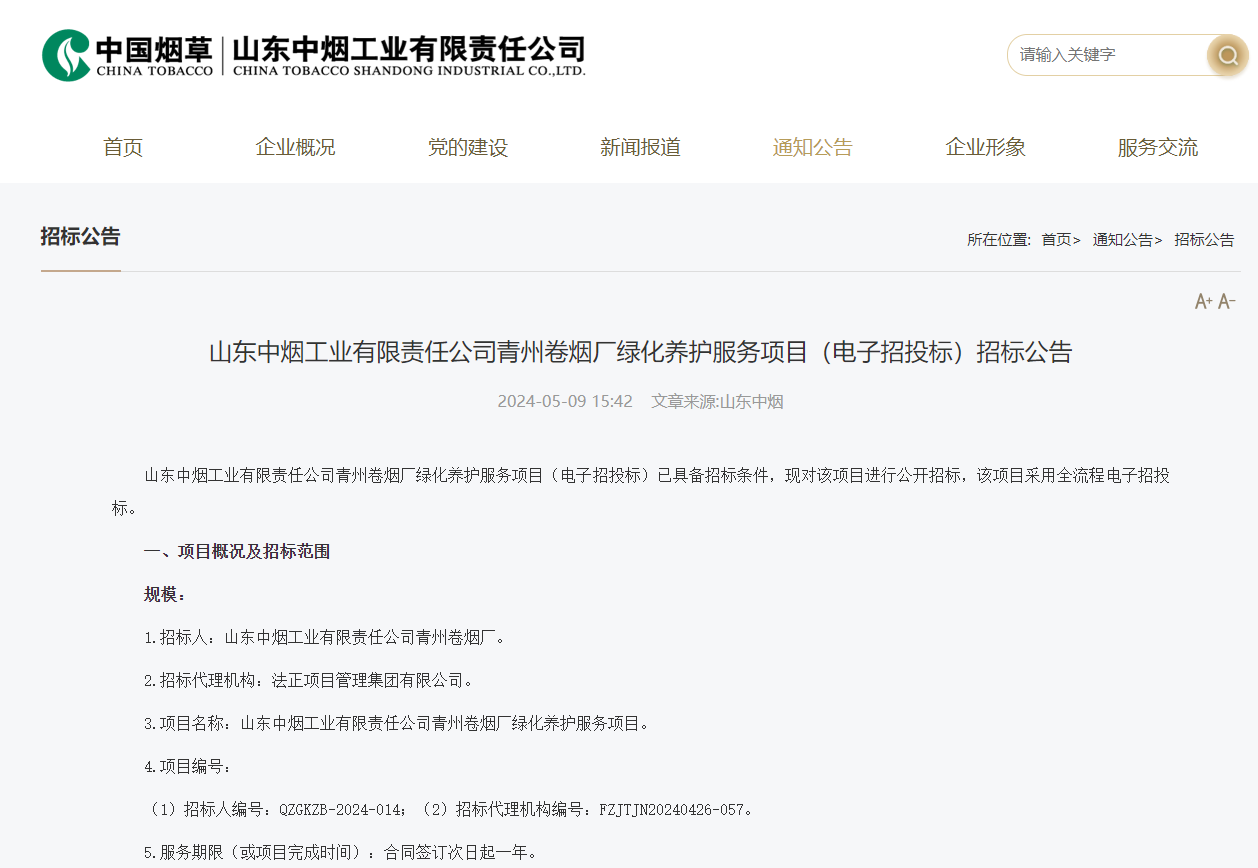Click inside the 请输入关键字 search field
The image size is (1258, 868).
pos(1100,55)
